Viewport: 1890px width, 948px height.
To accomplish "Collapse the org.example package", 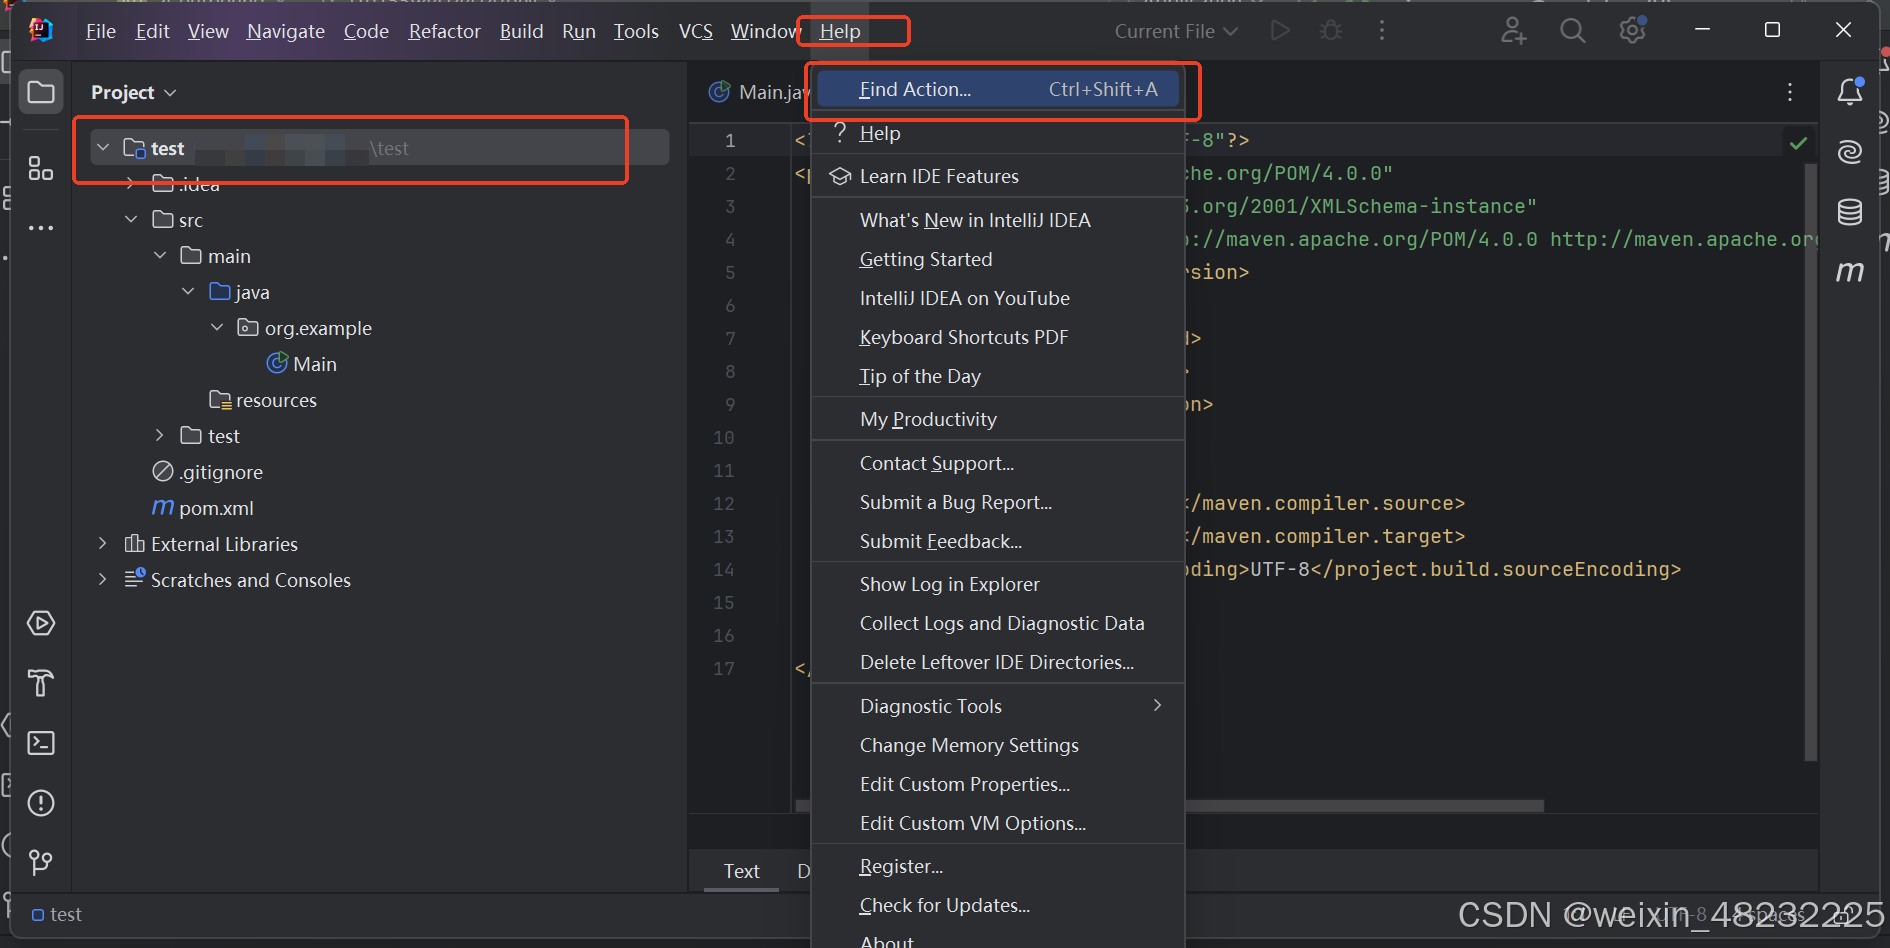I will coord(217,328).
